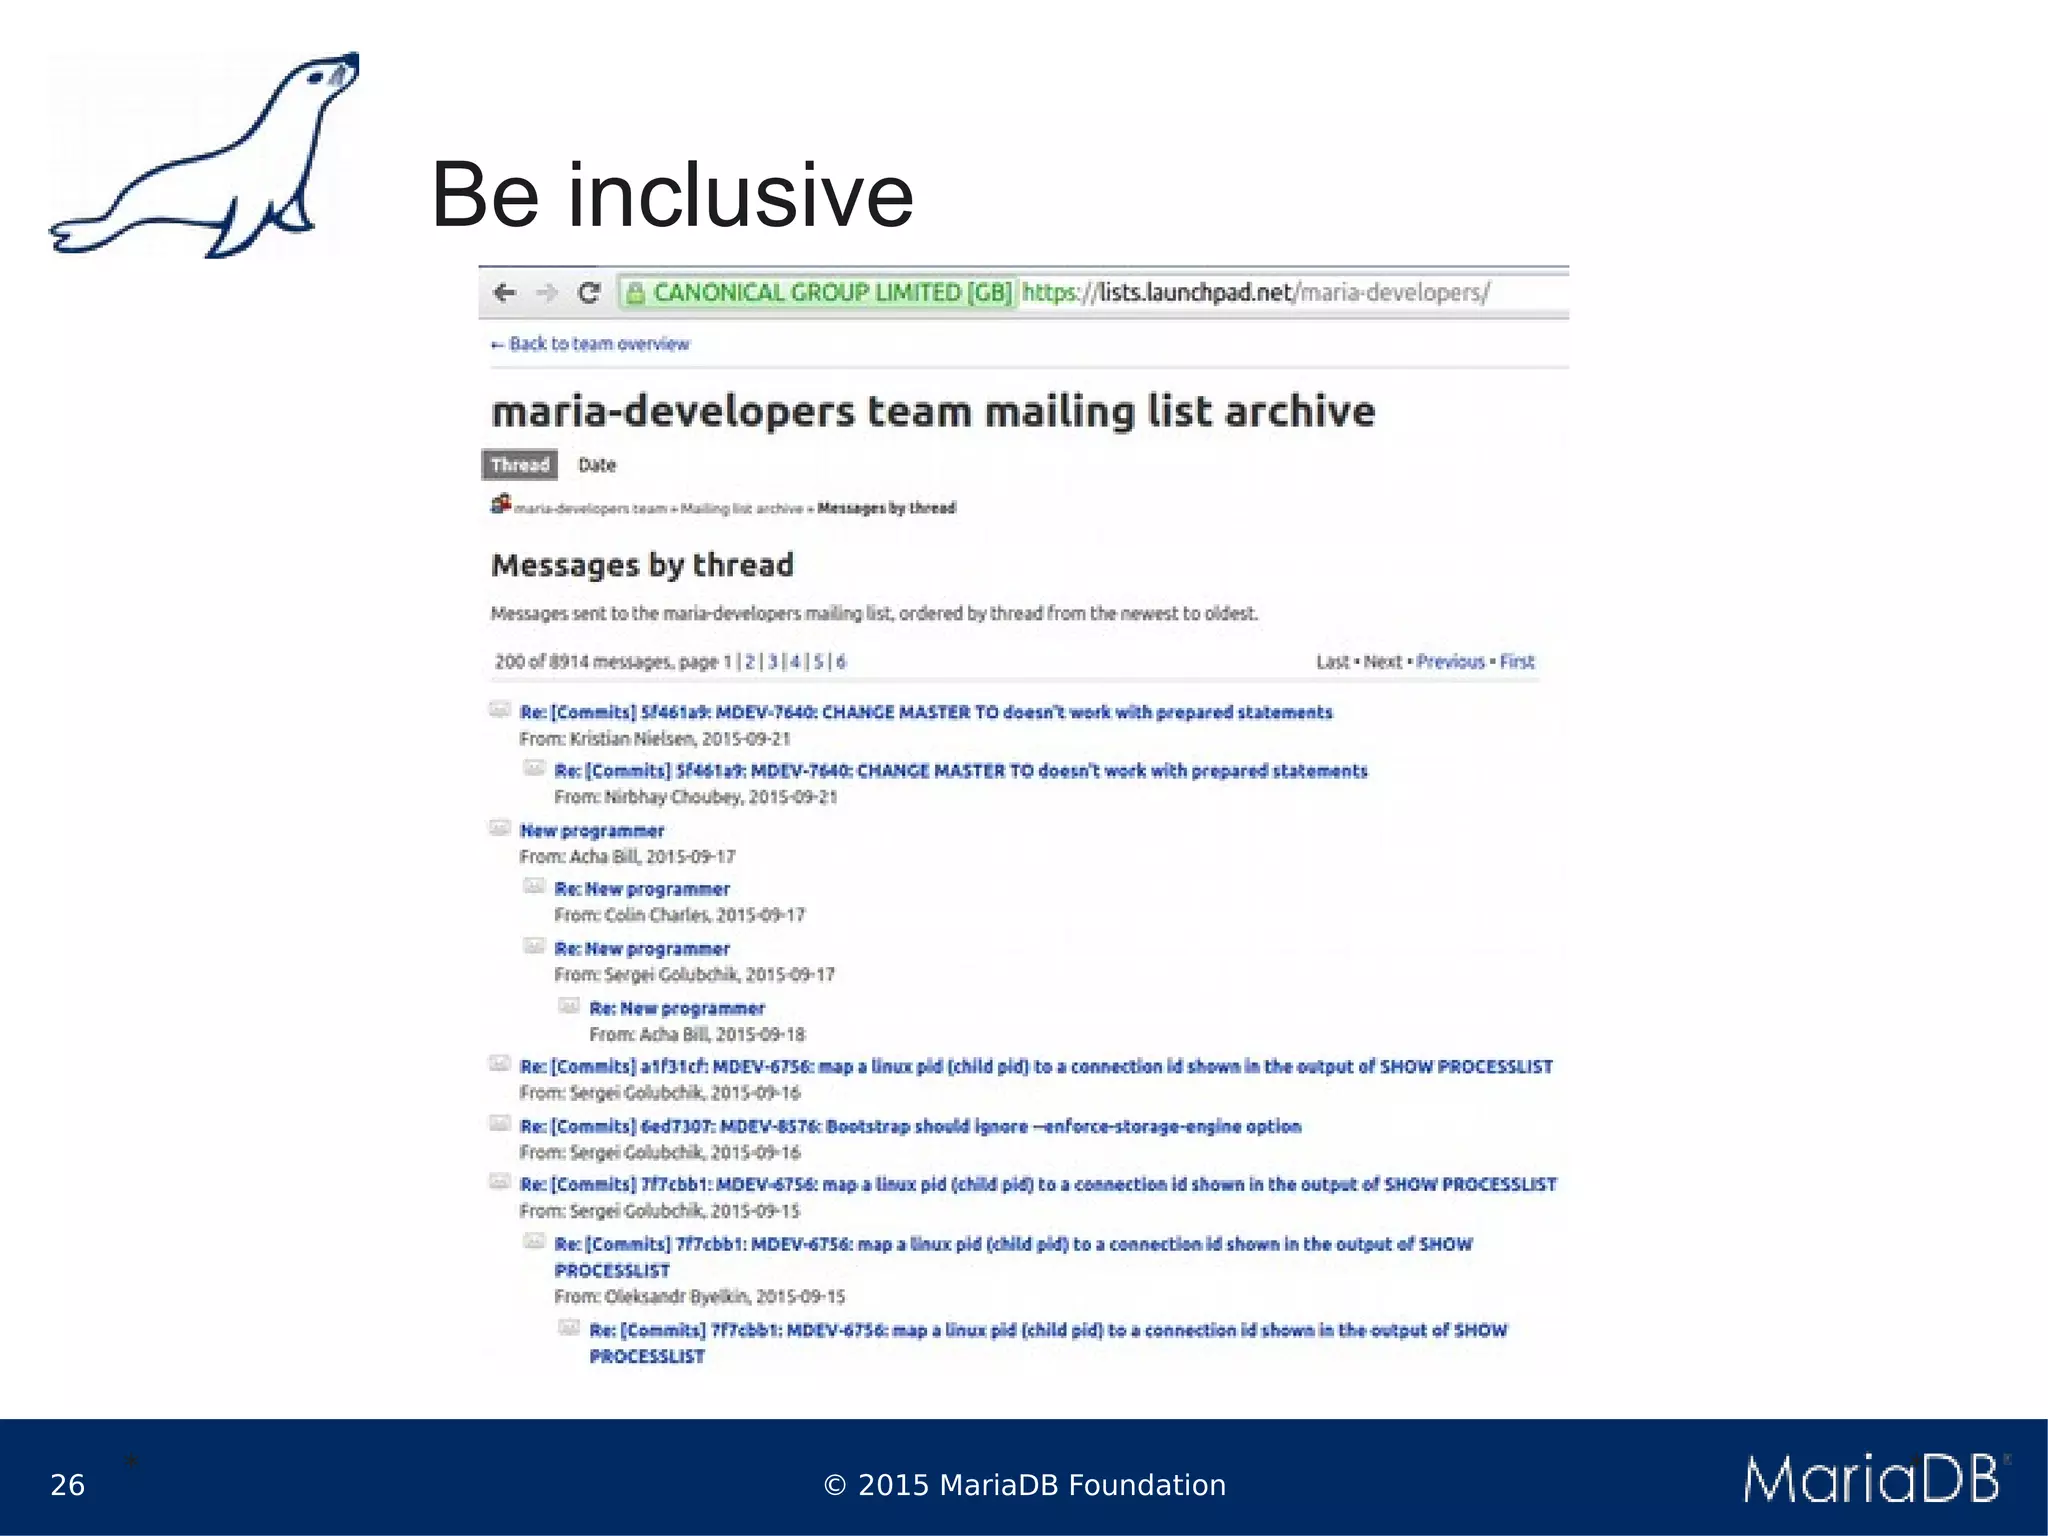Viewport: 2048px width, 1536px height.
Task: Click 'Mailing list archive' breadcrumb link
Action: (741, 509)
